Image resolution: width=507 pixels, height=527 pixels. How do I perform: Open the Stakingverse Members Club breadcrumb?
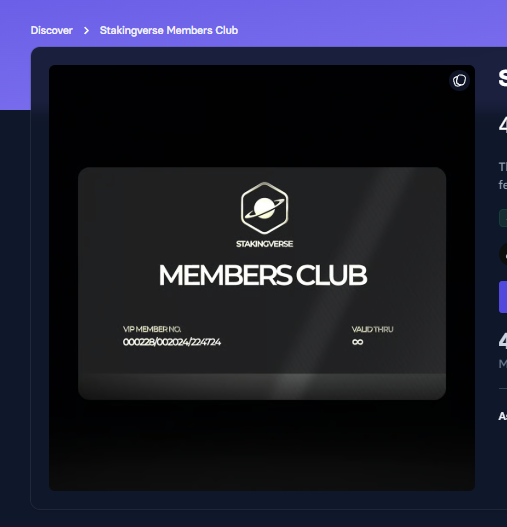tap(169, 31)
